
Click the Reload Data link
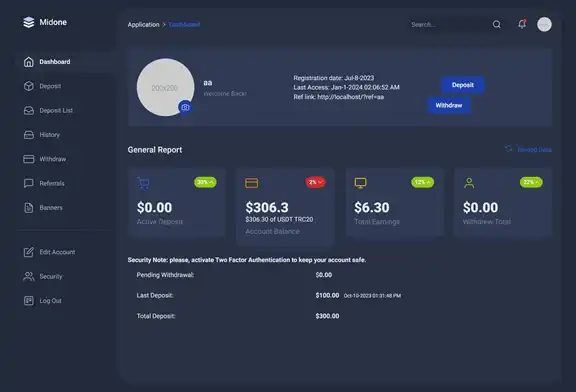pos(534,150)
